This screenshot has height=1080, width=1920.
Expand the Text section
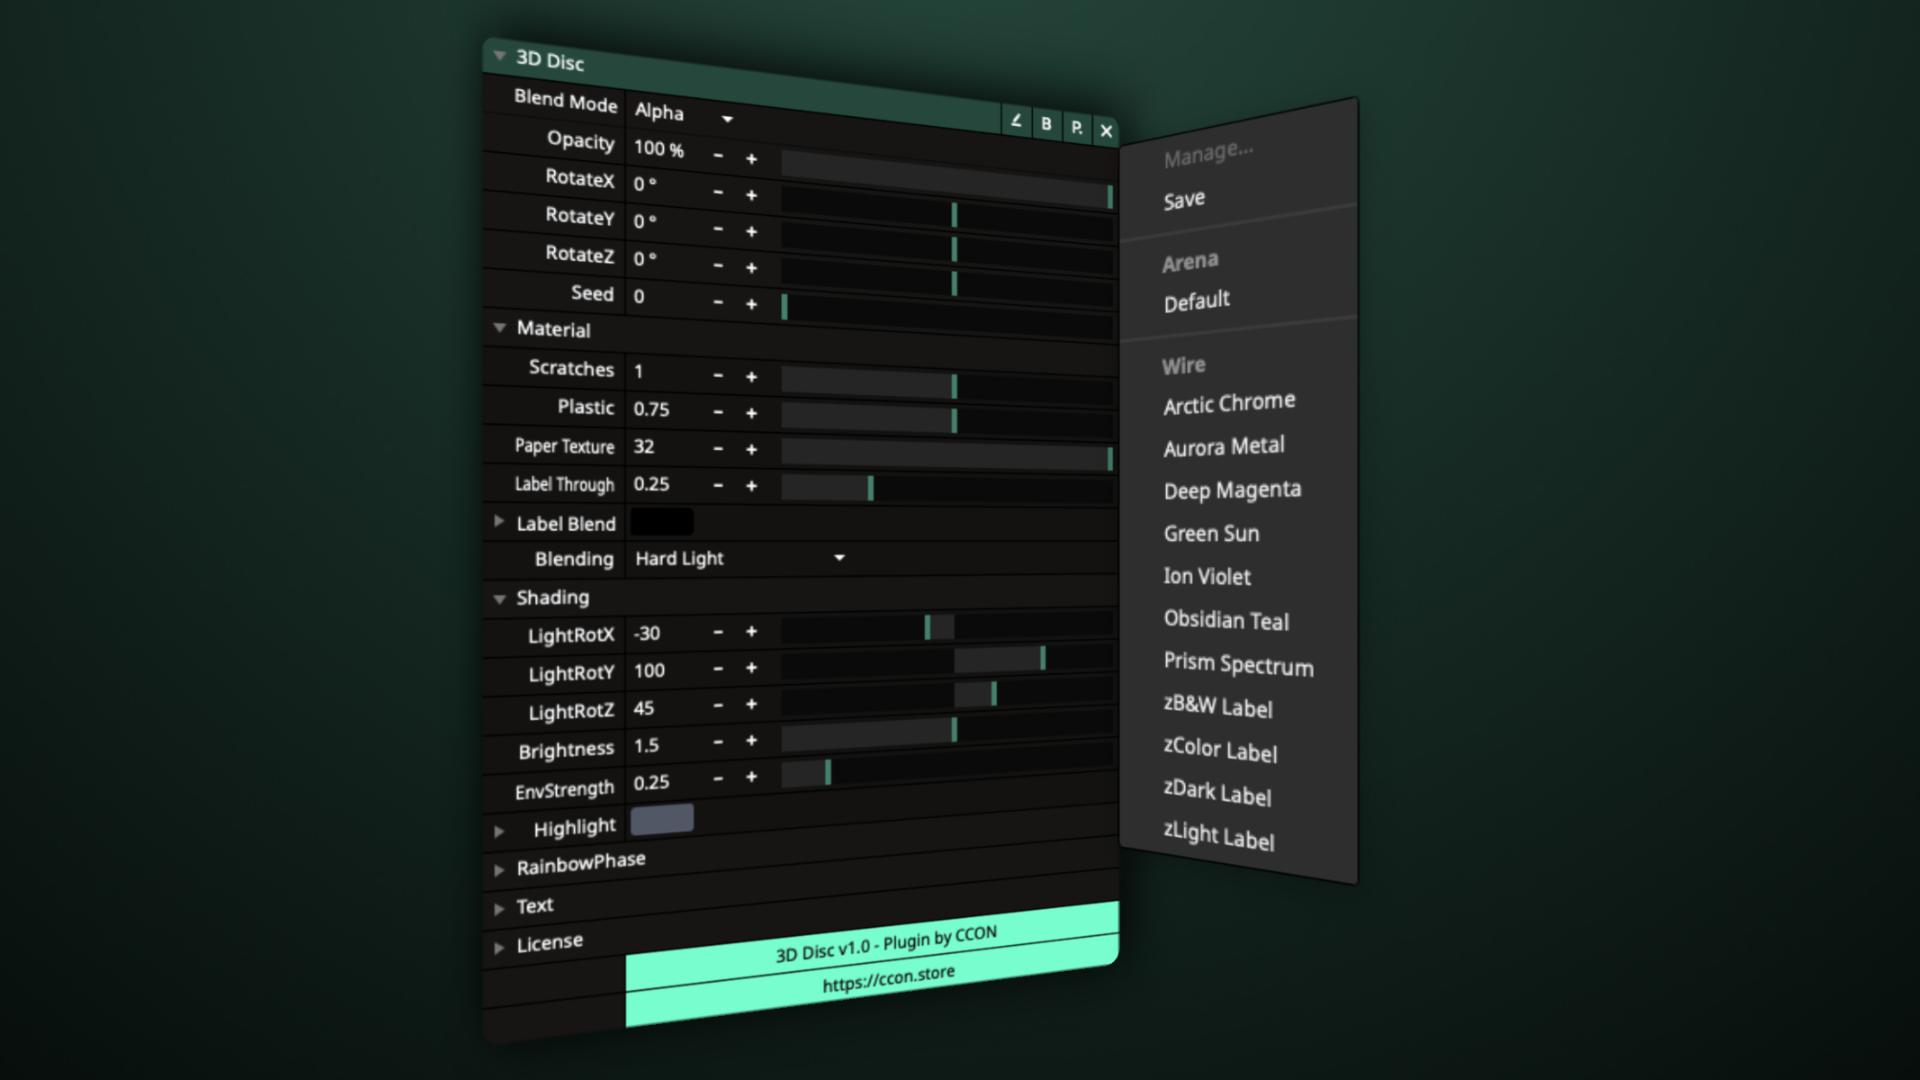click(x=499, y=909)
